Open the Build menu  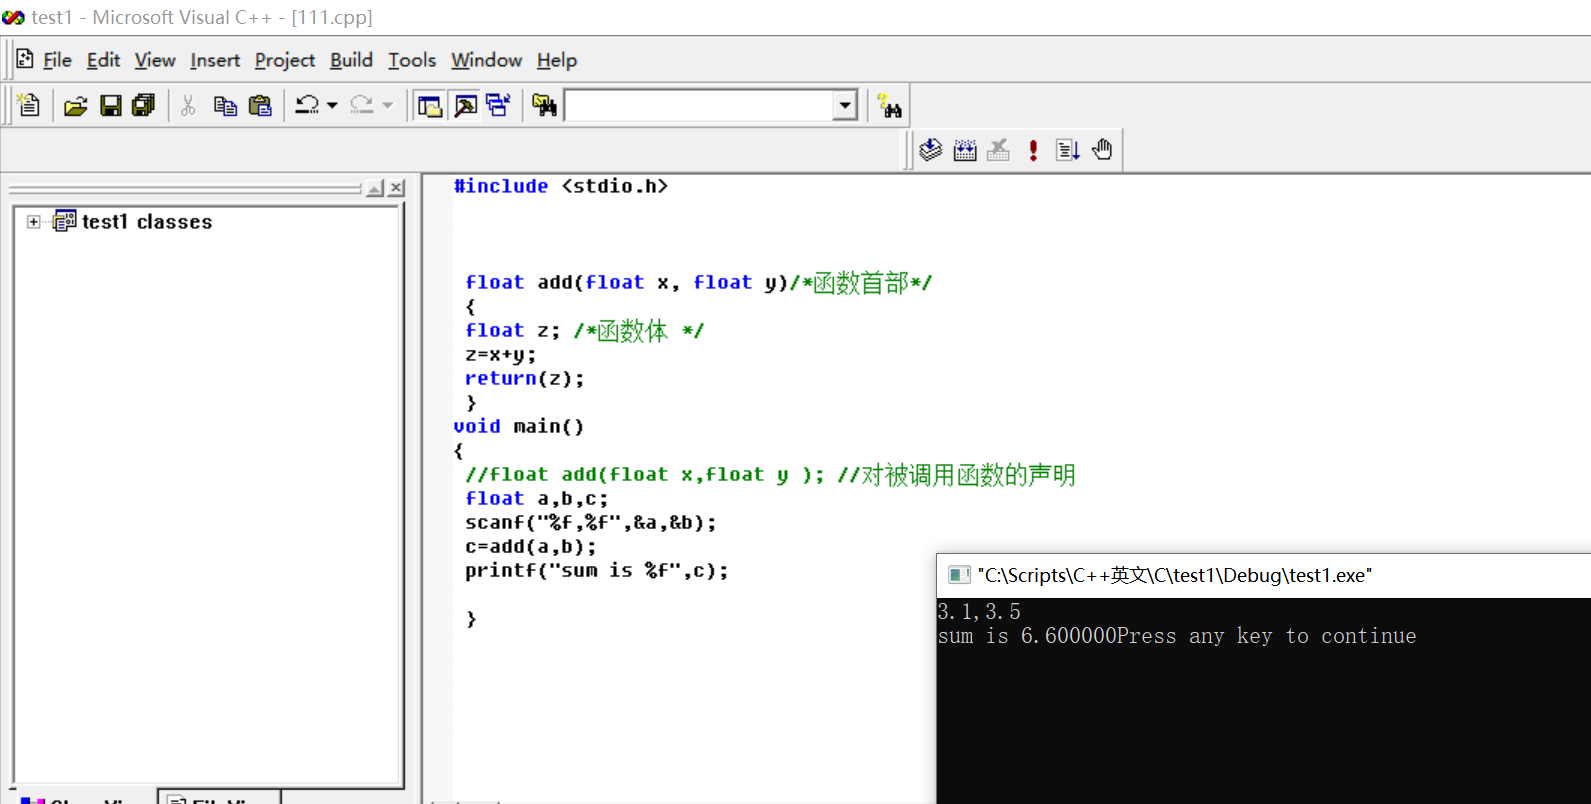[351, 60]
